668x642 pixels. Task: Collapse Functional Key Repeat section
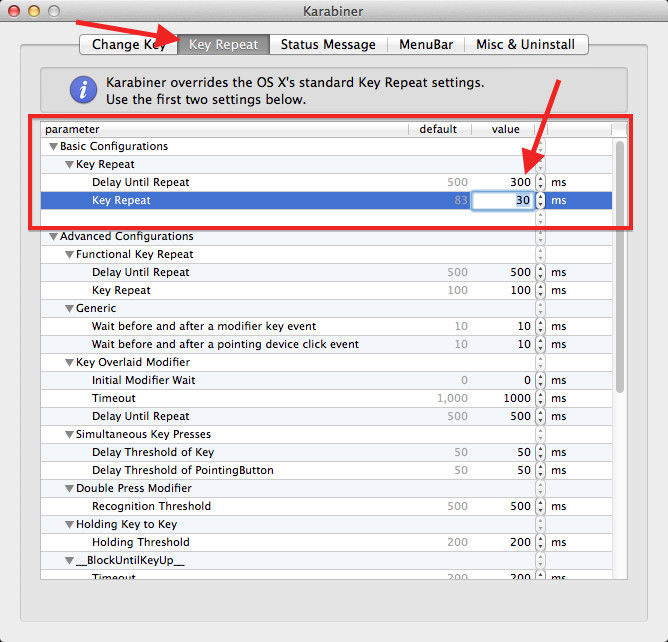point(69,254)
